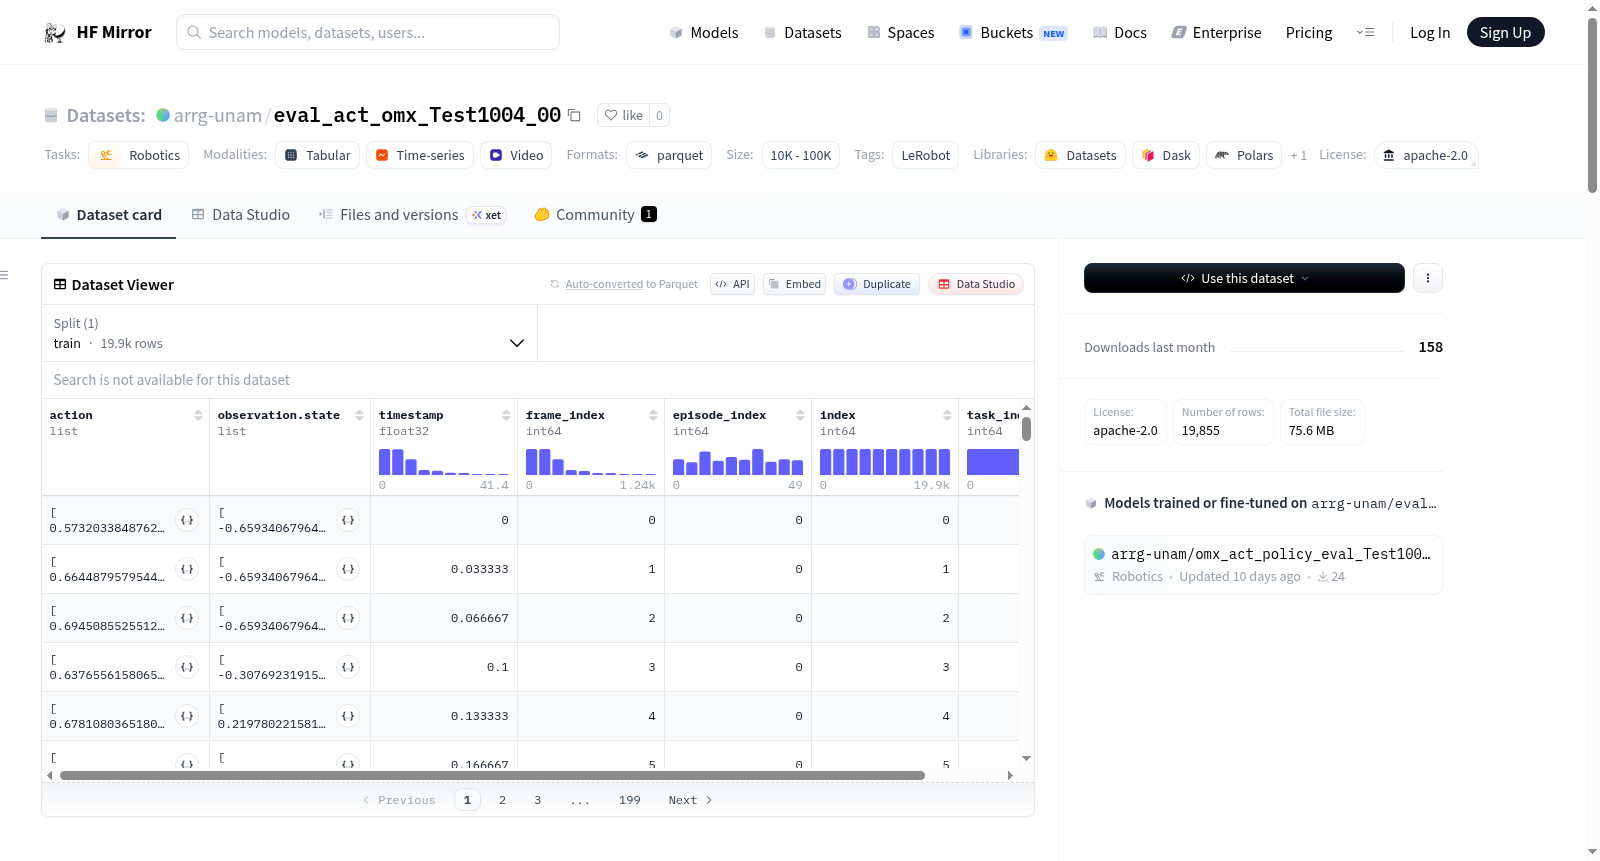Image resolution: width=1600 pixels, height=861 pixels.
Task: Expand observation.state JSON in frame_index 2 row
Action: tap(348, 618)
